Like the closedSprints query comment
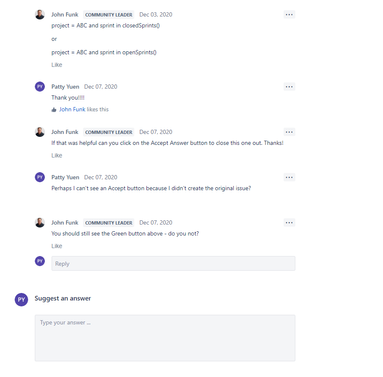 (57, 65)
